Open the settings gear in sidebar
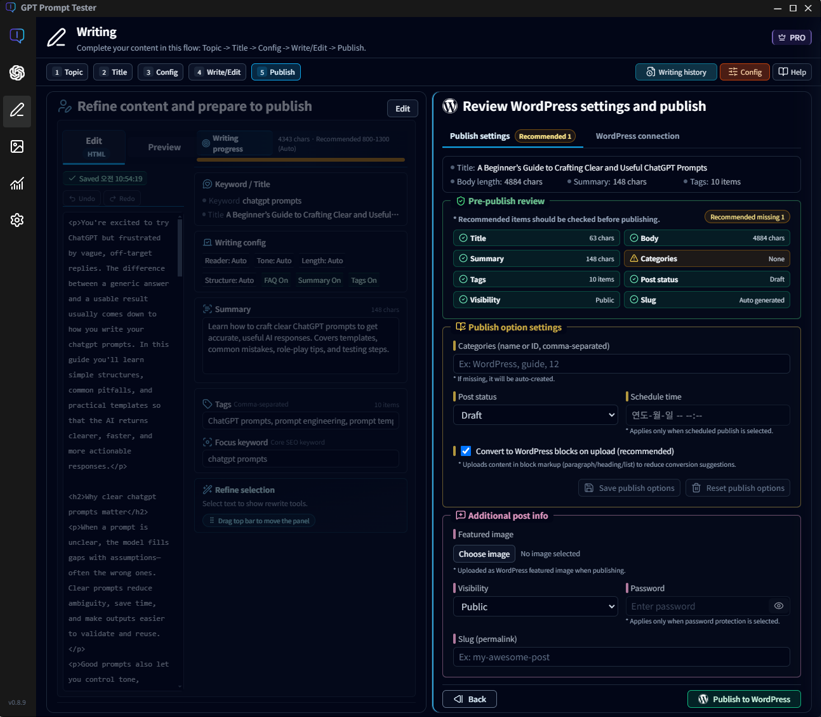Viewport: 821px width, 717px height. pyautogui.click(x=17, y=220)
